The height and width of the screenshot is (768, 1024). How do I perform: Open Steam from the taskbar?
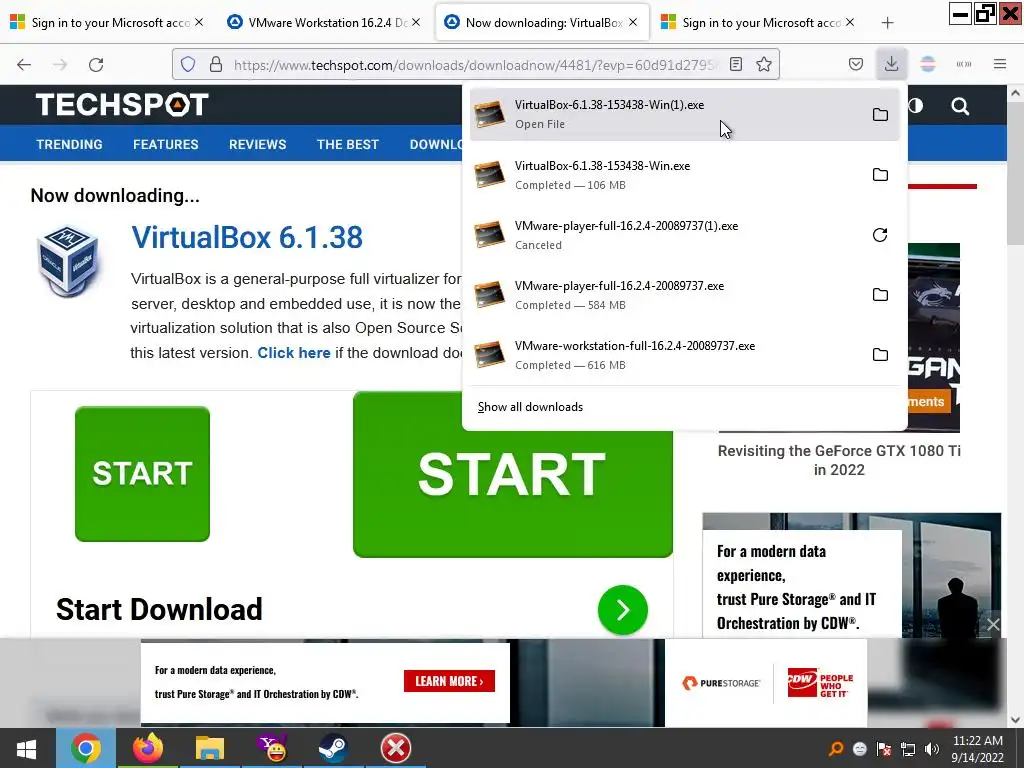pos(334,748)
